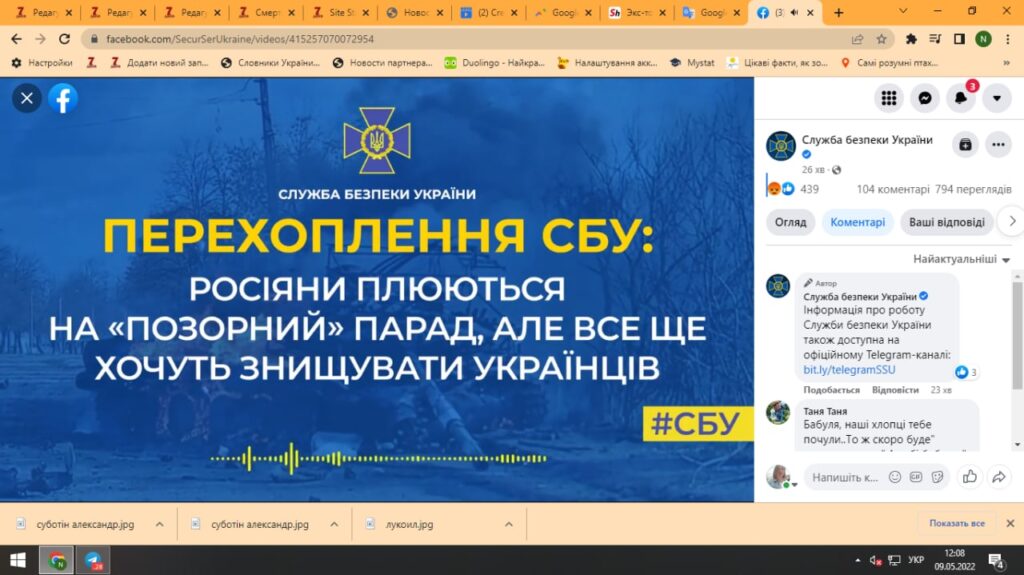Open the Facebook apps grid menu
1024x575 pixels.
[888, 98]
